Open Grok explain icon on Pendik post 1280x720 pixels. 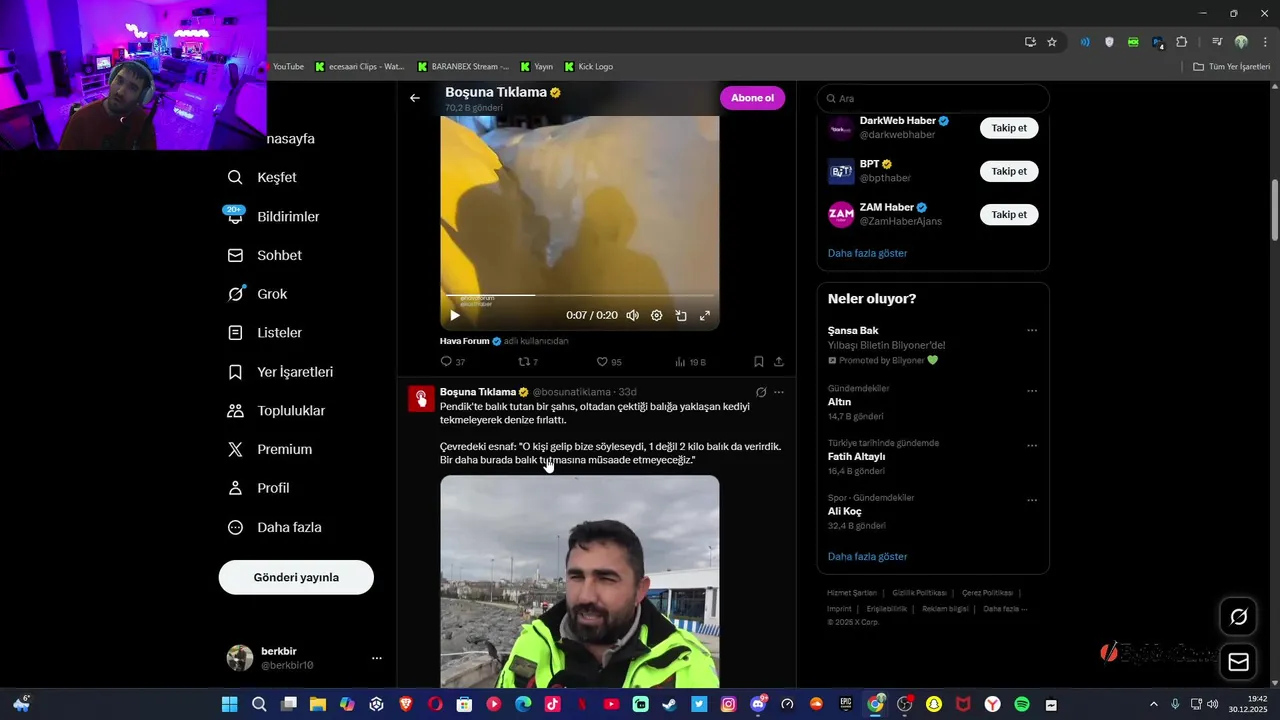(x=761, y=392)
